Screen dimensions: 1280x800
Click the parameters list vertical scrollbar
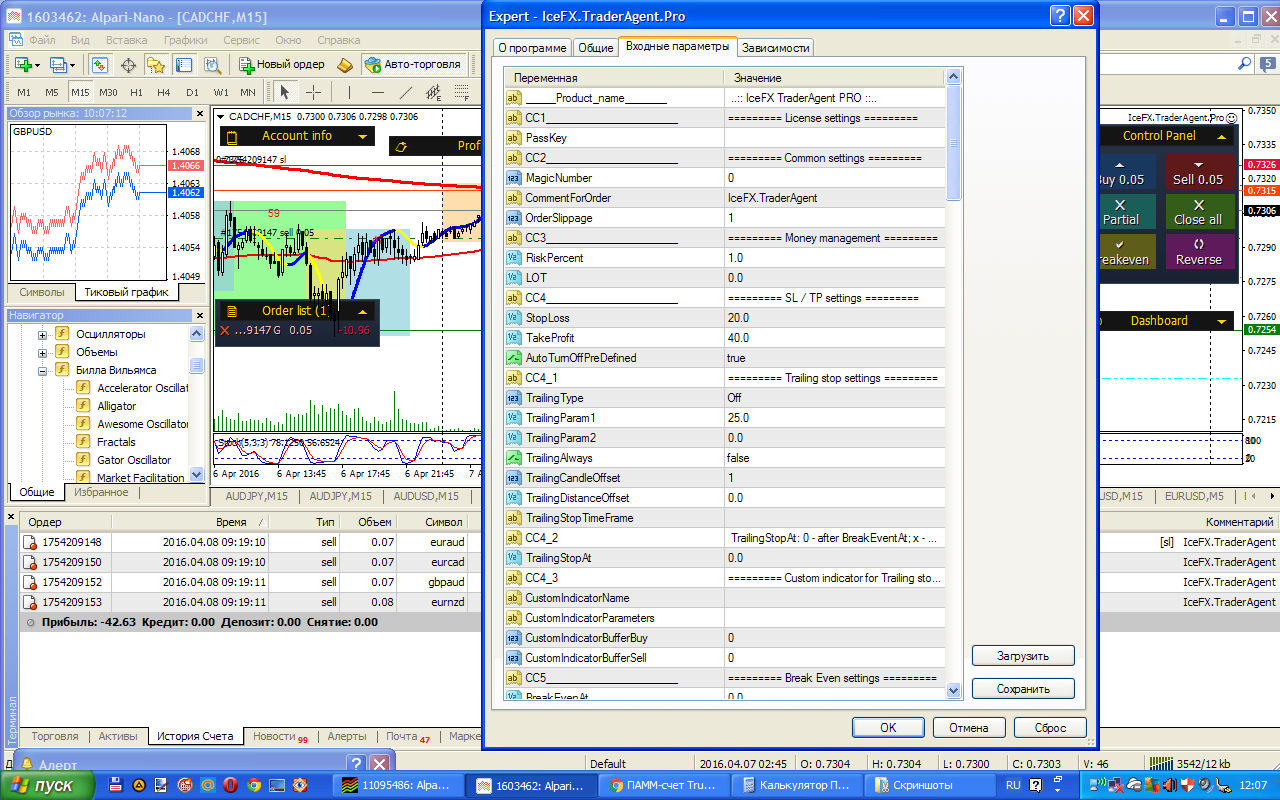tap(953, 384)
